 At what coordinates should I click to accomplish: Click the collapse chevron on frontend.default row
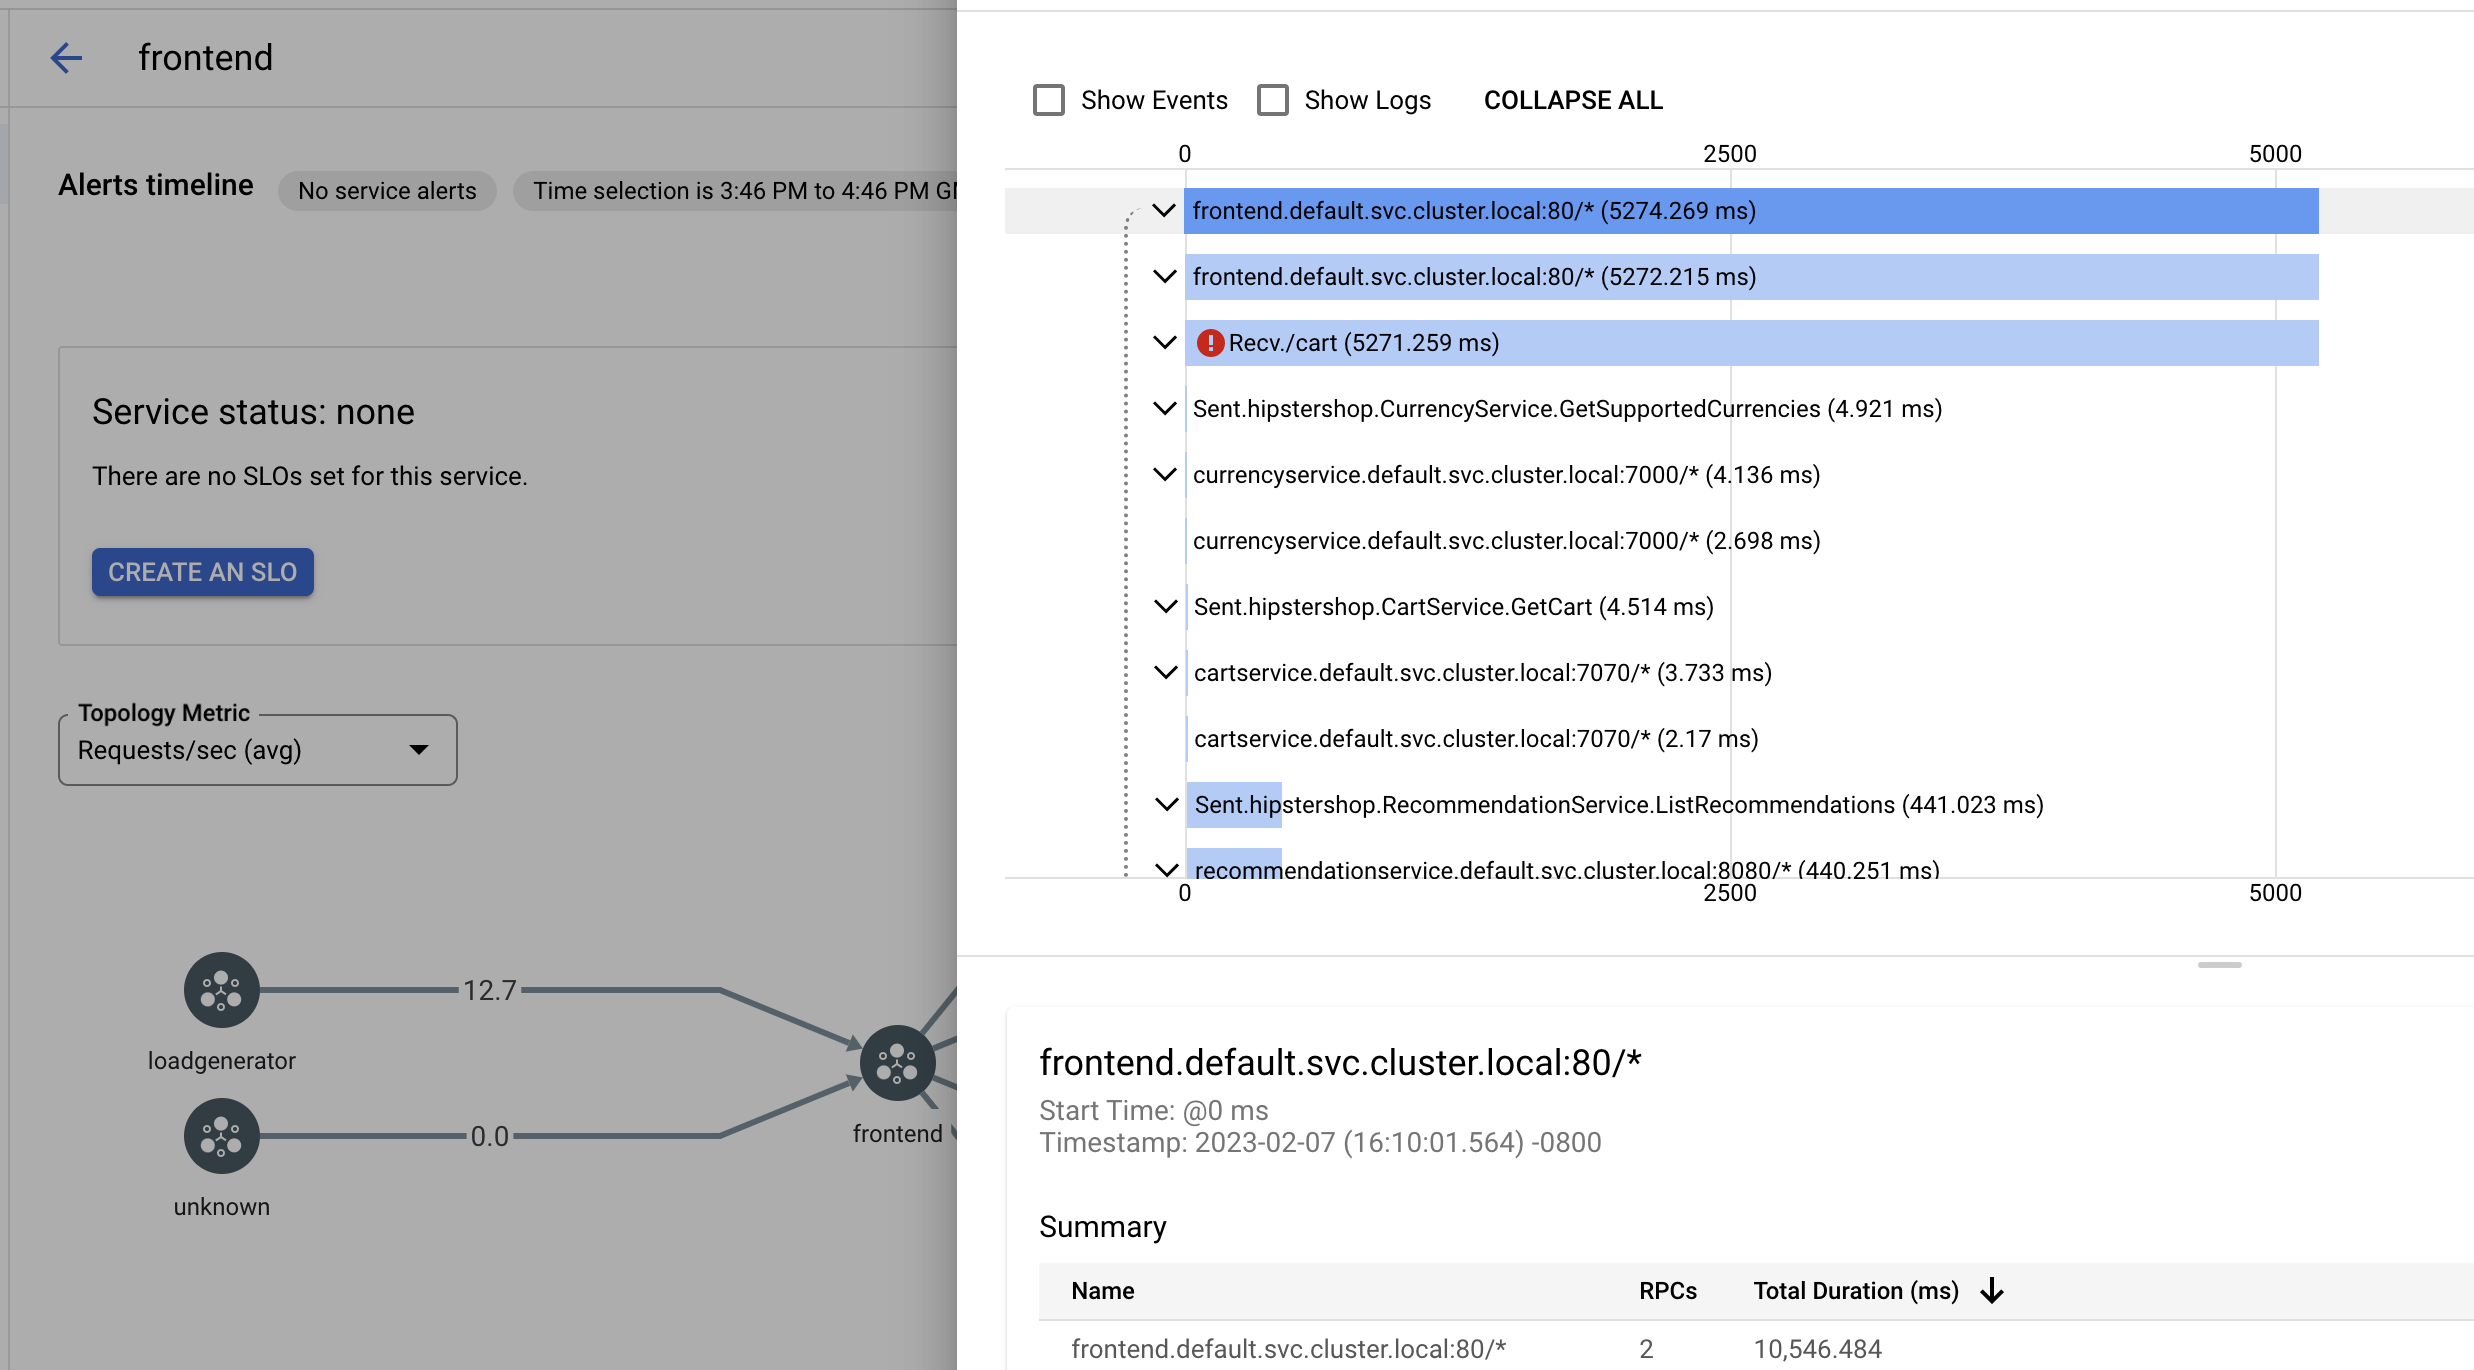[1162, 209]
